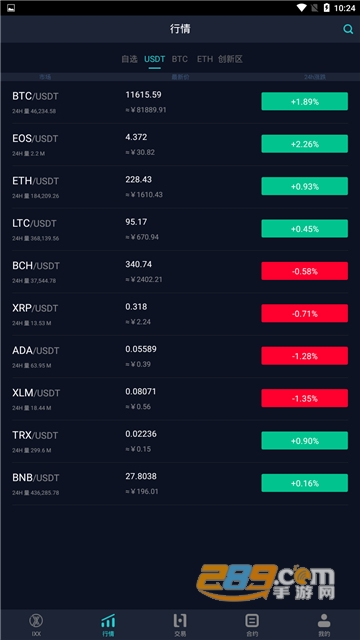Tap the -0.58% BCH change button
The width and height of the screenshot is (360, 640).
point(304,271)
